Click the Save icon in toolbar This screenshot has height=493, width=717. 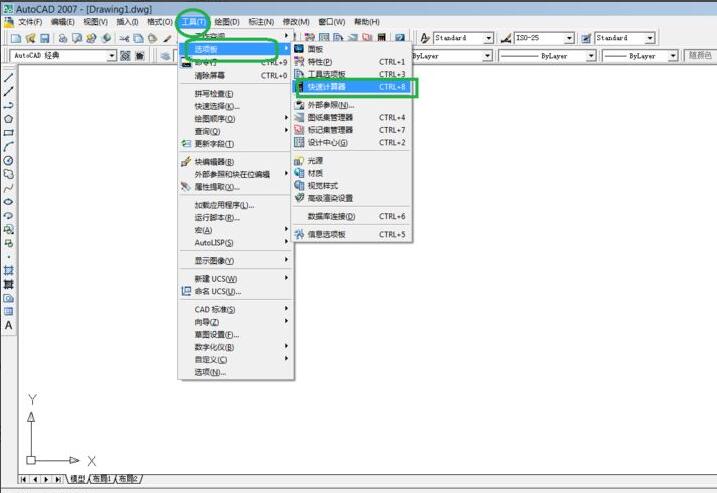[44, 38]
